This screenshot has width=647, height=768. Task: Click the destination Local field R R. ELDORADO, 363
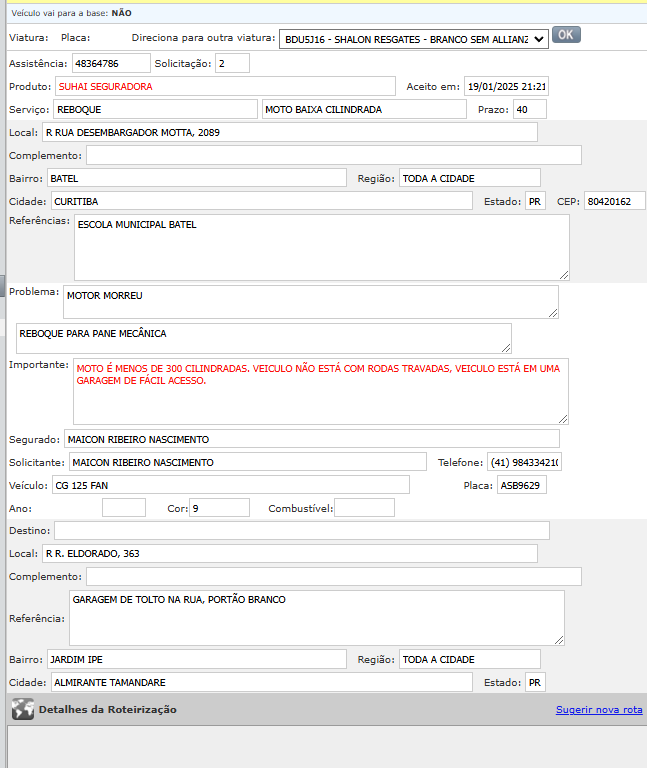(289, 553)
